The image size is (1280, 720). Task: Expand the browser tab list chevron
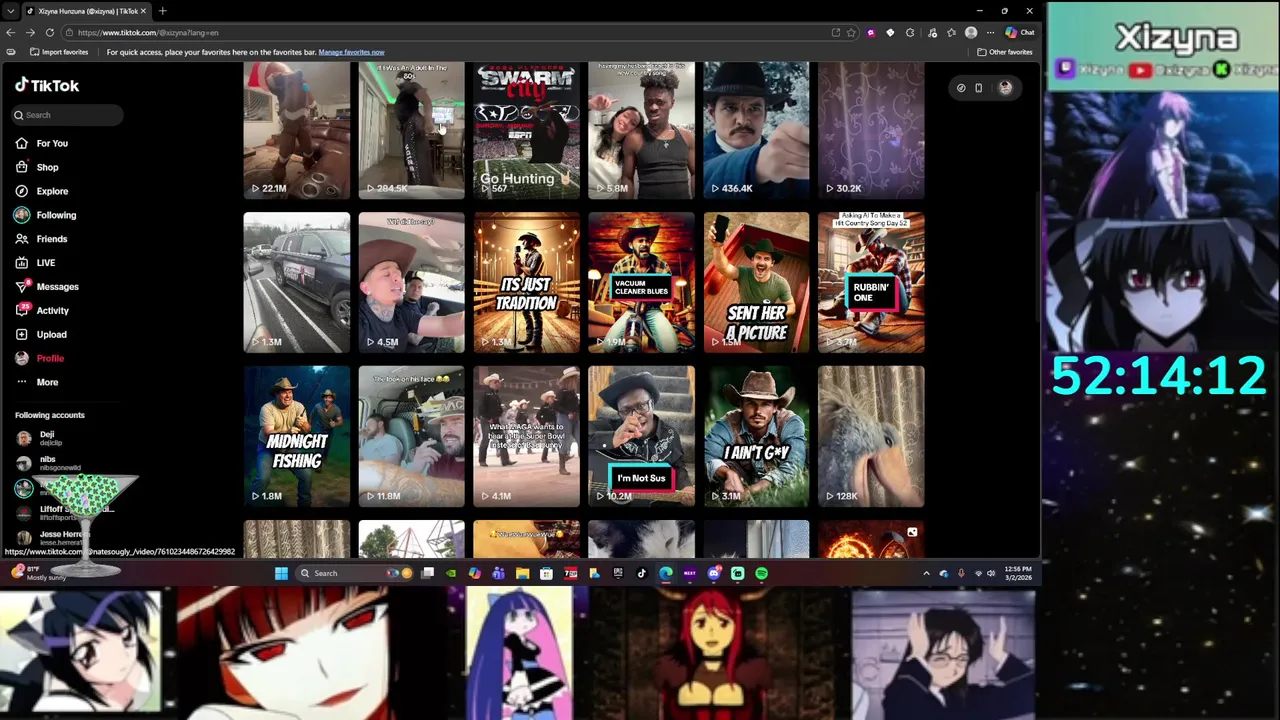click(10, 11)
